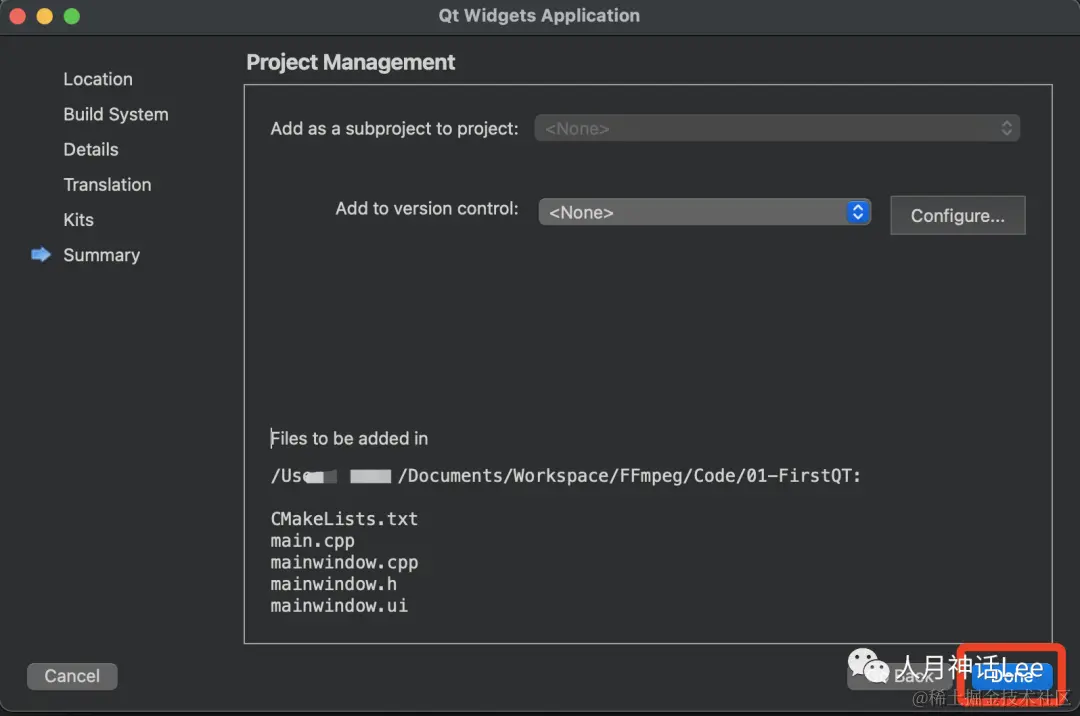Click the Cancel button
Viewport: 1080px width, 716px height.
click(72, 676)
